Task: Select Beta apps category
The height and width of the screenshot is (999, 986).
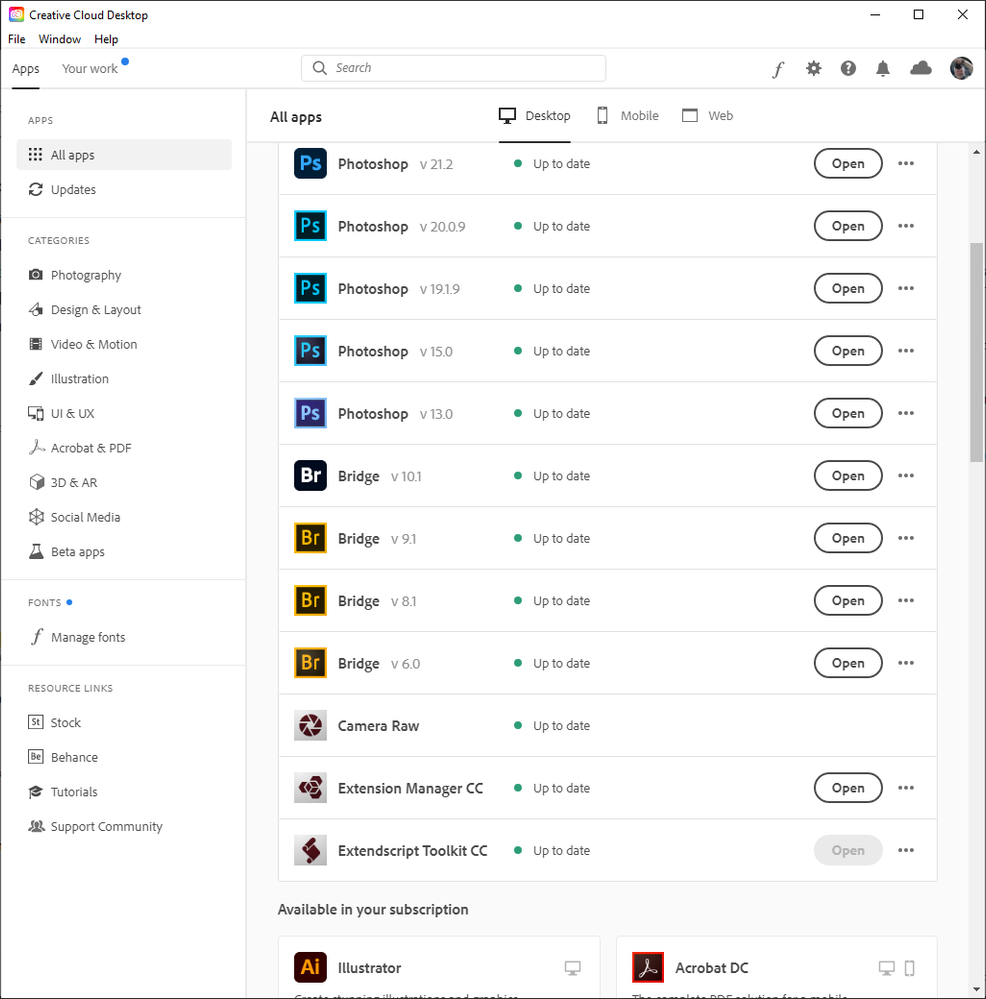Action: pyautogui.click(x=66, y=552)
